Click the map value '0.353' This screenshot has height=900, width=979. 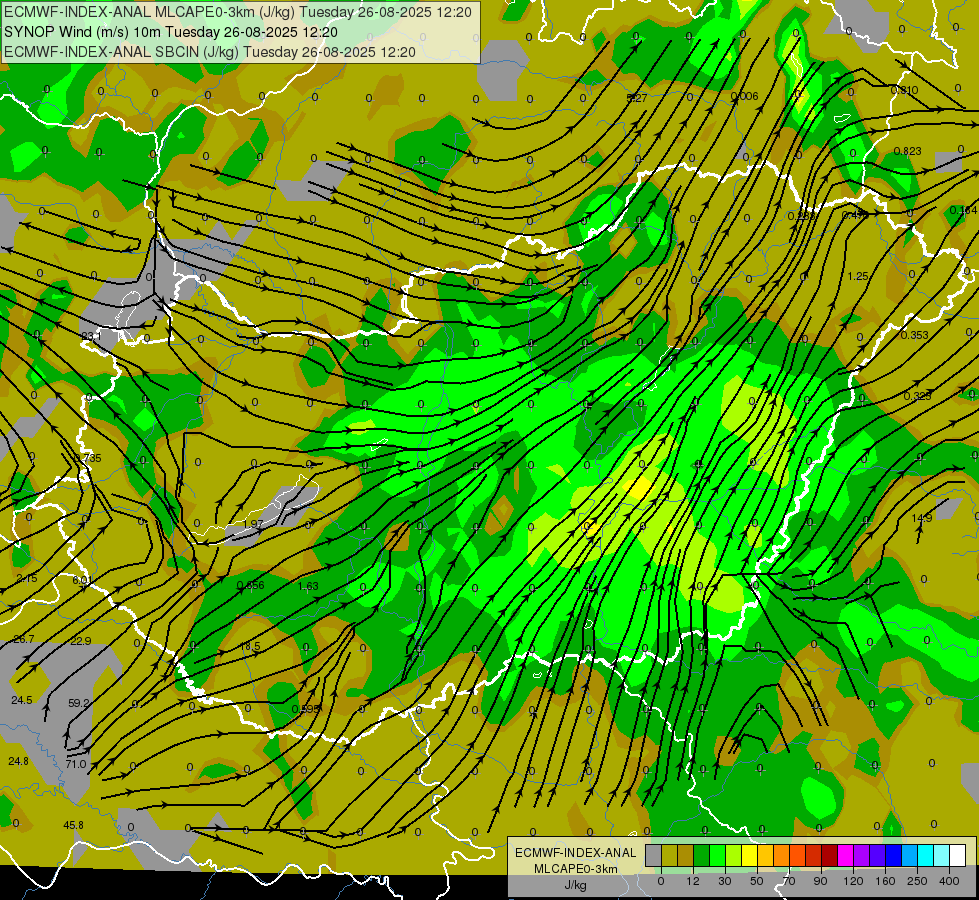pos(915,335)
